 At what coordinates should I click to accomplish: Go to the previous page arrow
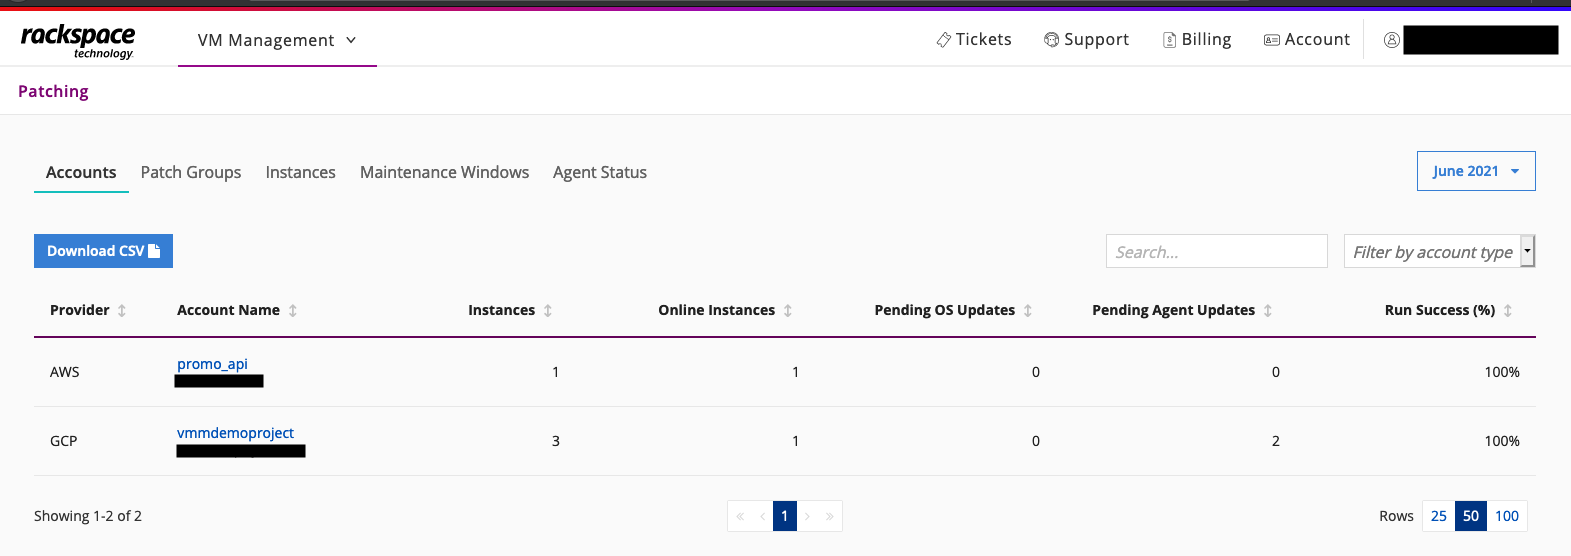point(762,516)
